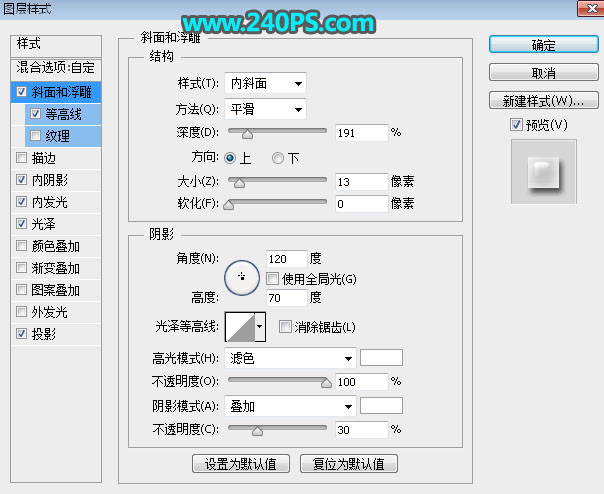Click 设置为默认值 button
The image size is (604, 494).
[x=241, y=464]
